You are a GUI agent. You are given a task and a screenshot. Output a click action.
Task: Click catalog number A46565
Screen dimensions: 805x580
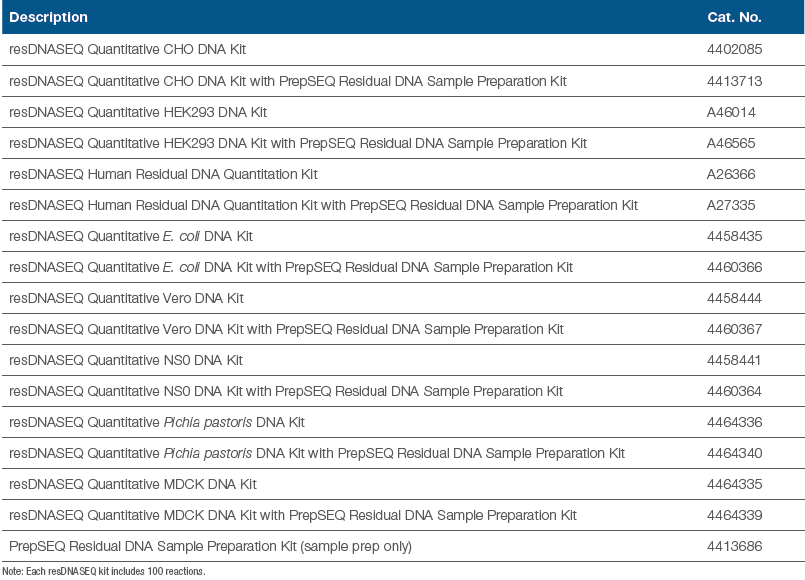click(x=731, y=143)
